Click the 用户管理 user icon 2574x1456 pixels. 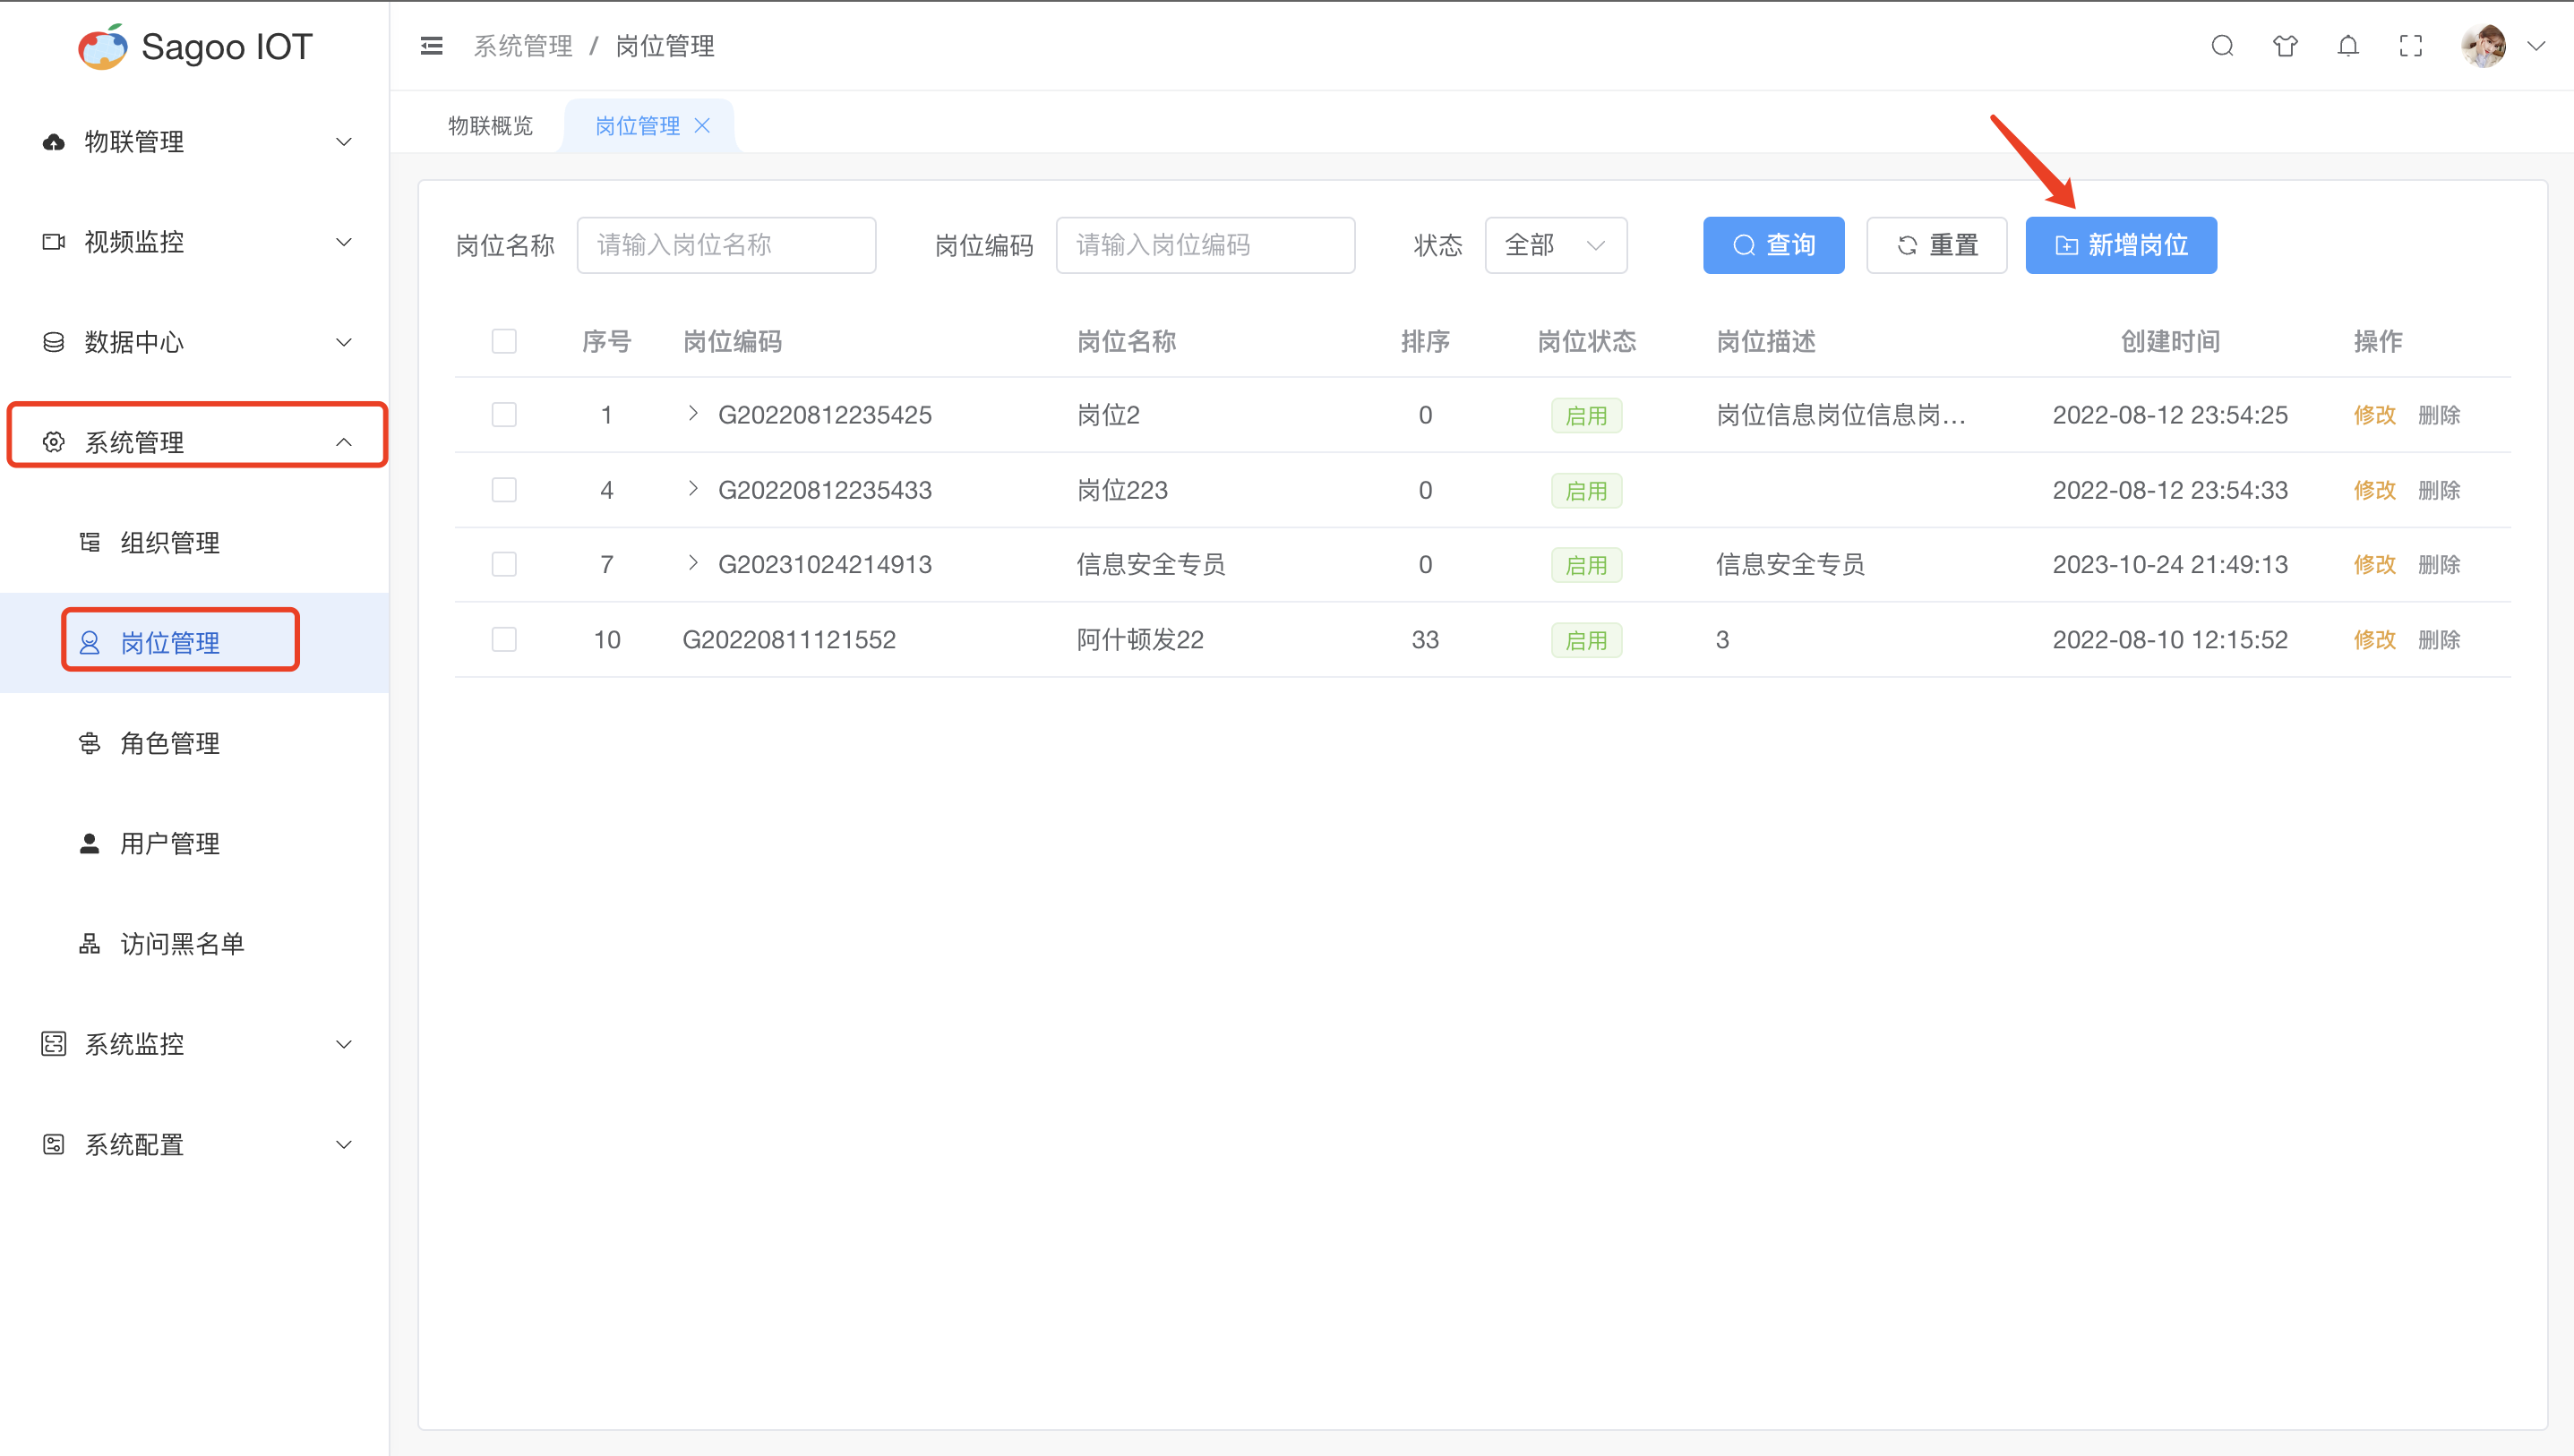click(90, 843)
